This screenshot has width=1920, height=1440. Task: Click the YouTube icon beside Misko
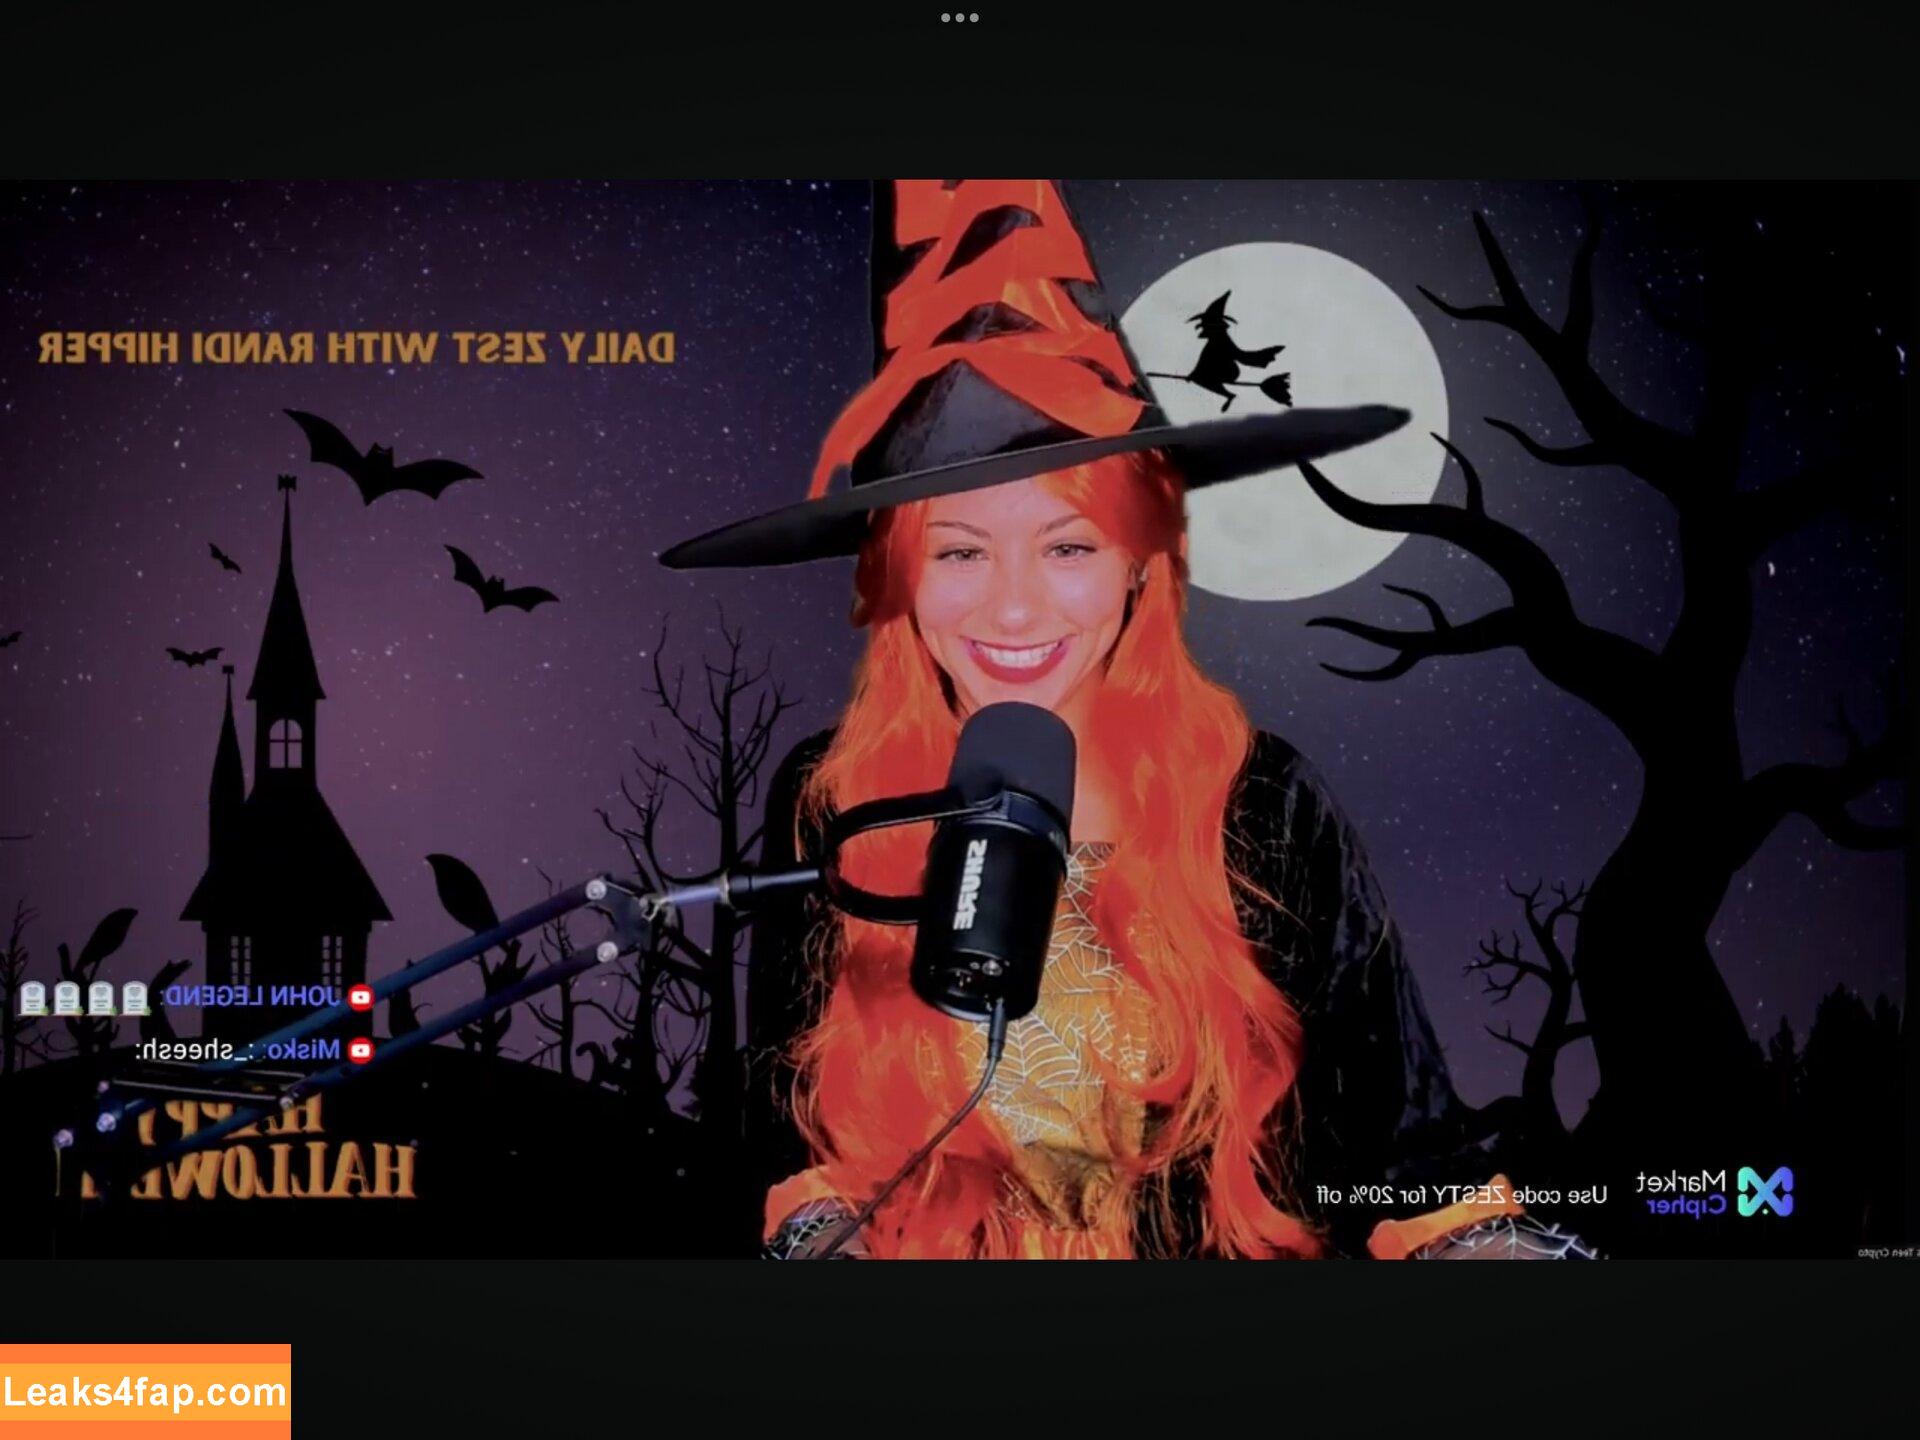[x=361, y=1050]
